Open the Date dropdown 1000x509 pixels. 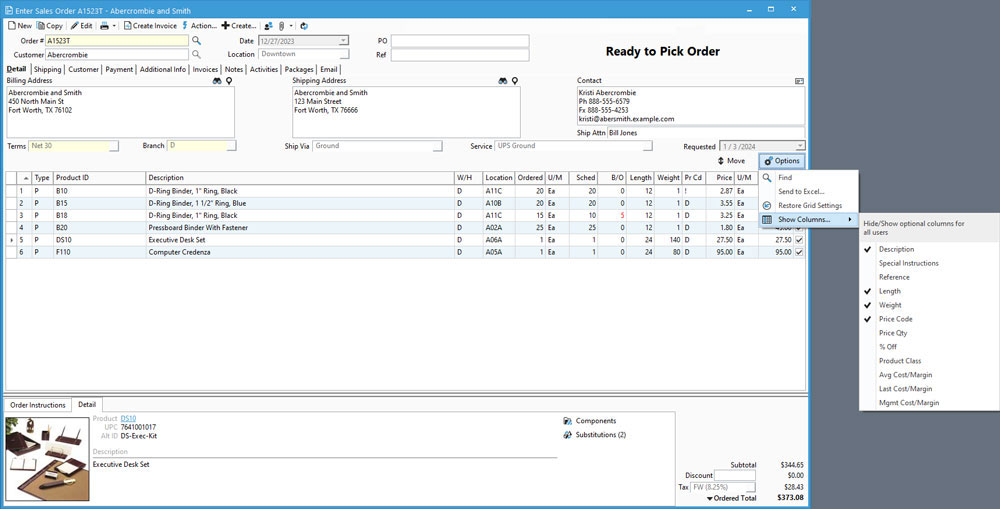click(x=343, y=41)
